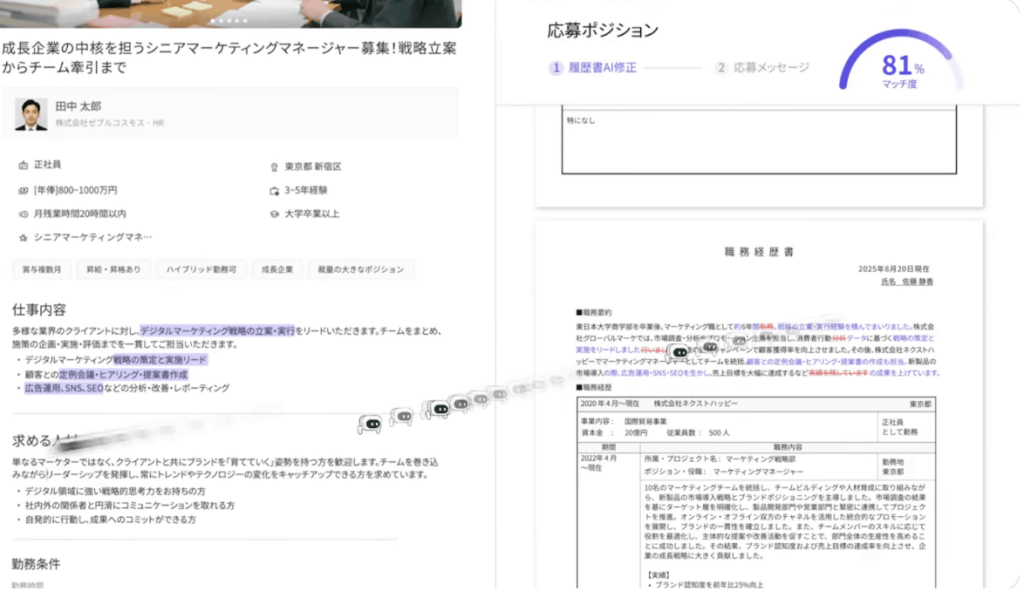Viewport: 1024px width, 591px height.
Task: Click highlighted phrase 広告運用、SNS、SEO
Action: click(x=64, y=389)
